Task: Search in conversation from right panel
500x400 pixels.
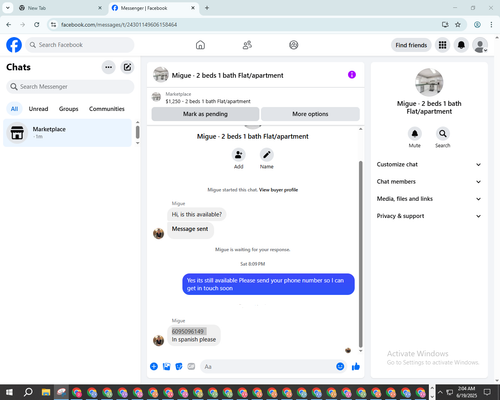Action: (x=443, y=134)
